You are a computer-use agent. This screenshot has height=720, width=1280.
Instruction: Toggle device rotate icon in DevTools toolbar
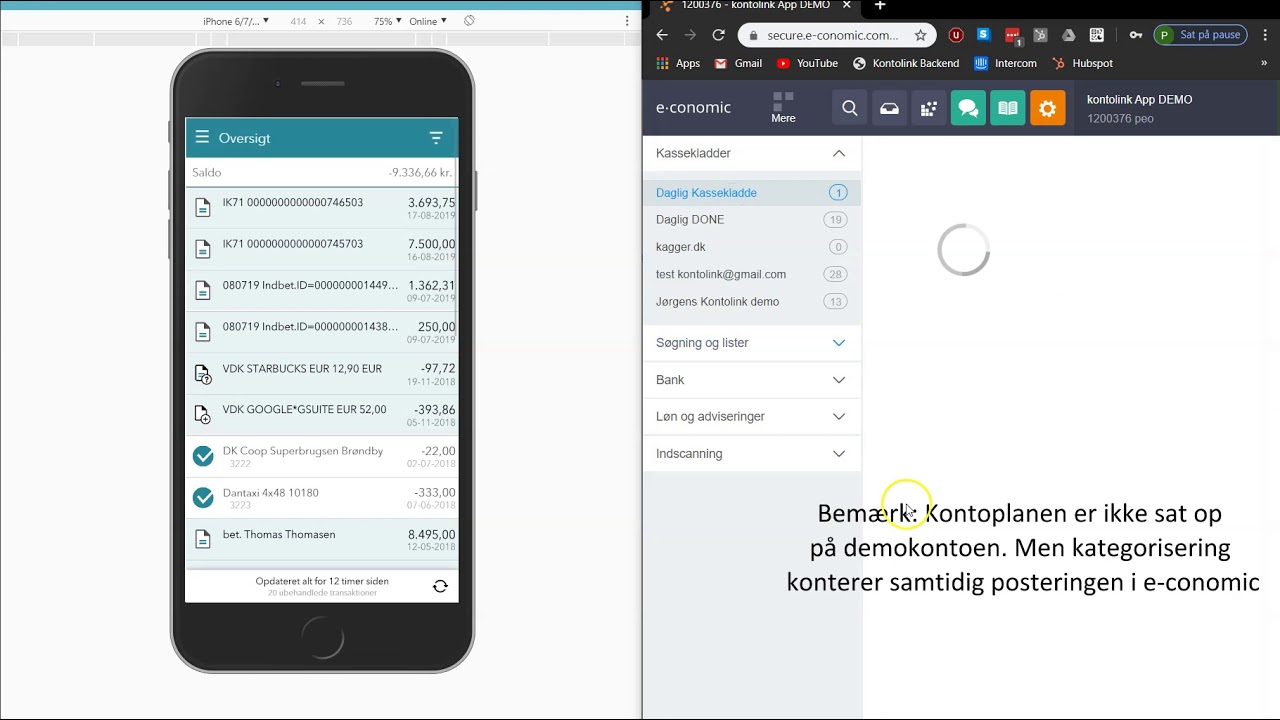pyautogui.click(x=469, y=21)
